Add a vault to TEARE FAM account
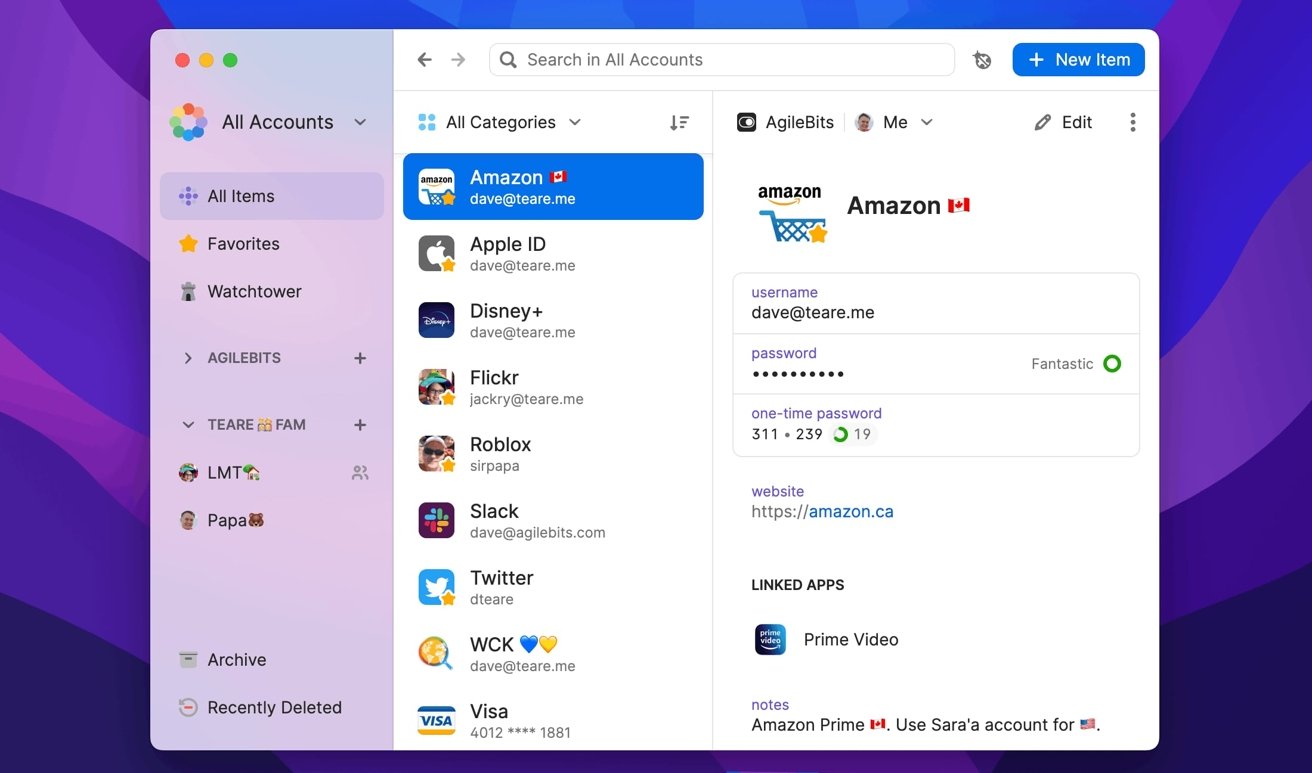 [360, 425]
